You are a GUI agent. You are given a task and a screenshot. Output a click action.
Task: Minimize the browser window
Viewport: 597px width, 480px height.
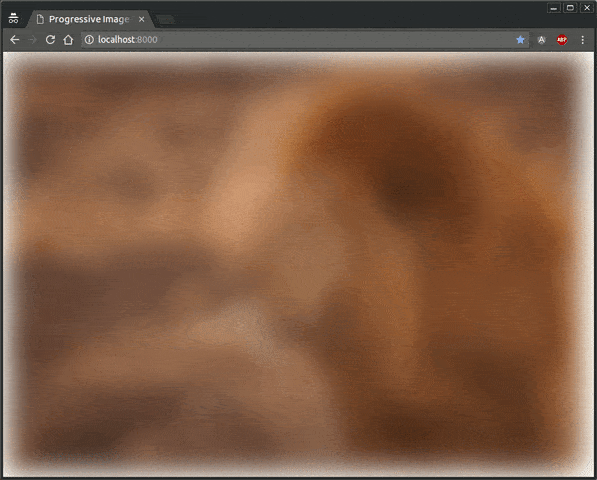pos(554,8)
